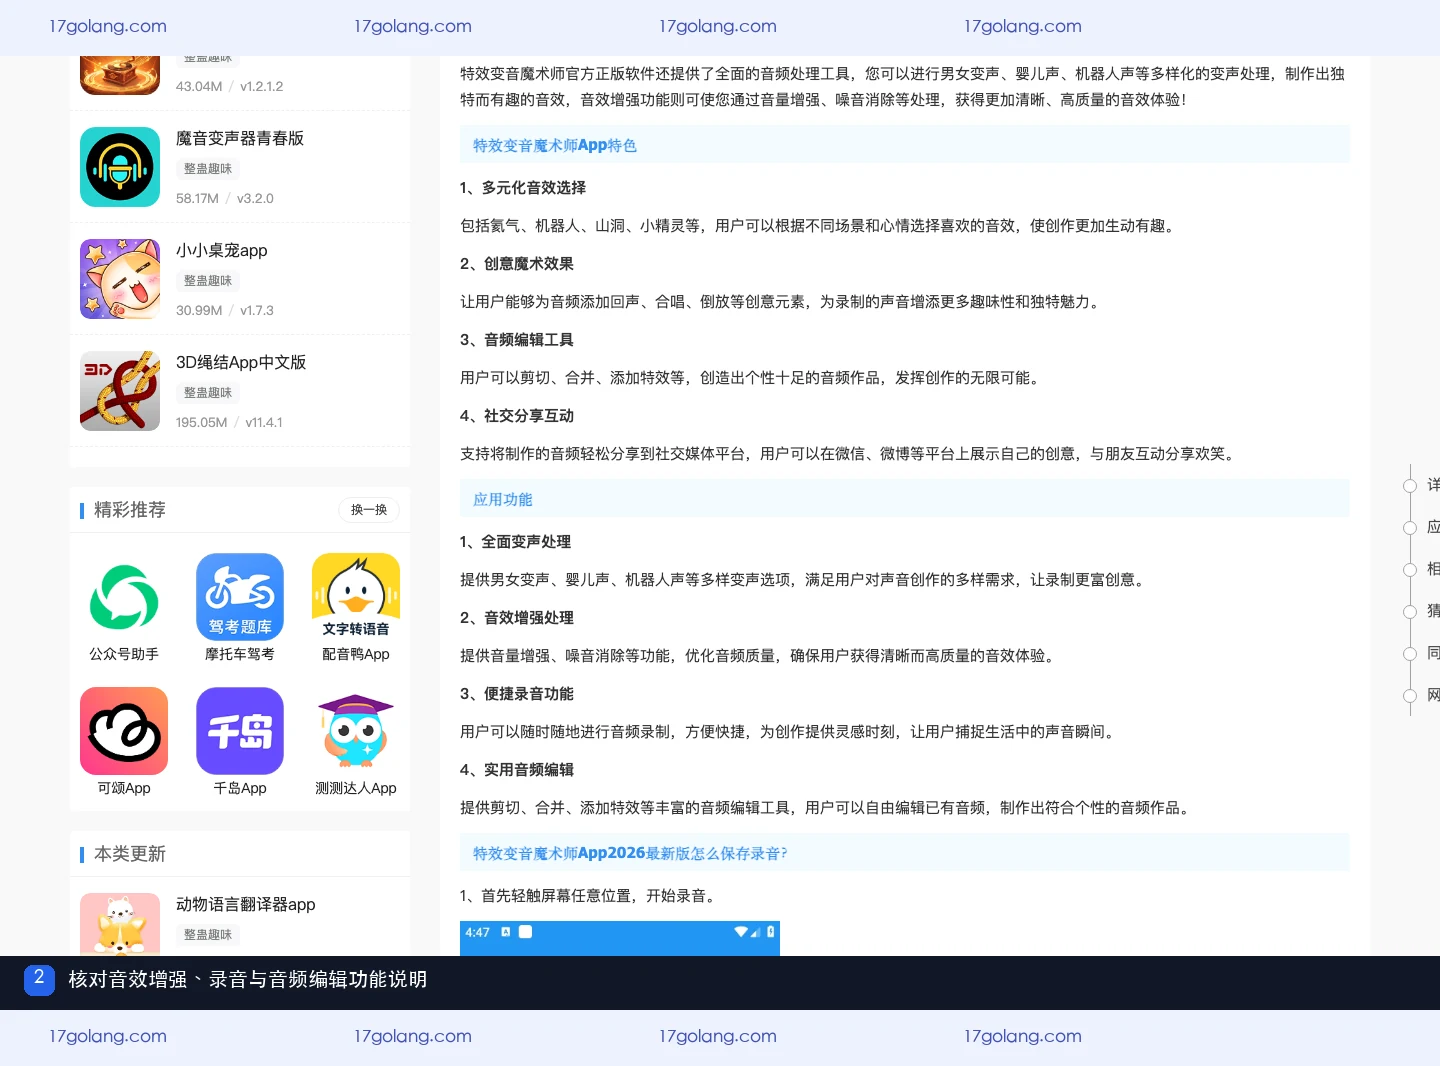Go to the 小小桌宠app title link
The height and width of the screenshot is (1066, 1440).
[222, 250]
